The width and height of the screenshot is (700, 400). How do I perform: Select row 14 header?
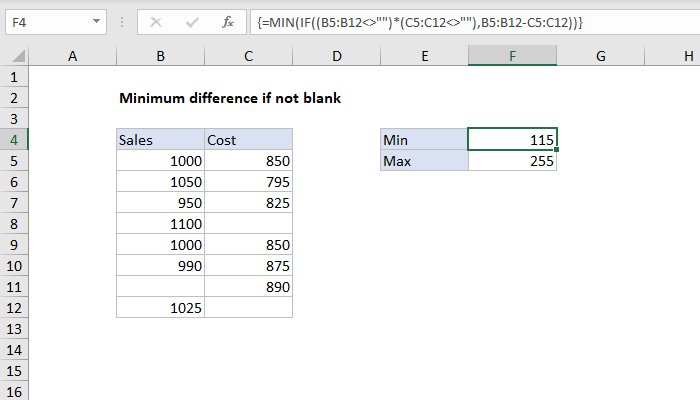tap(14, 350)
